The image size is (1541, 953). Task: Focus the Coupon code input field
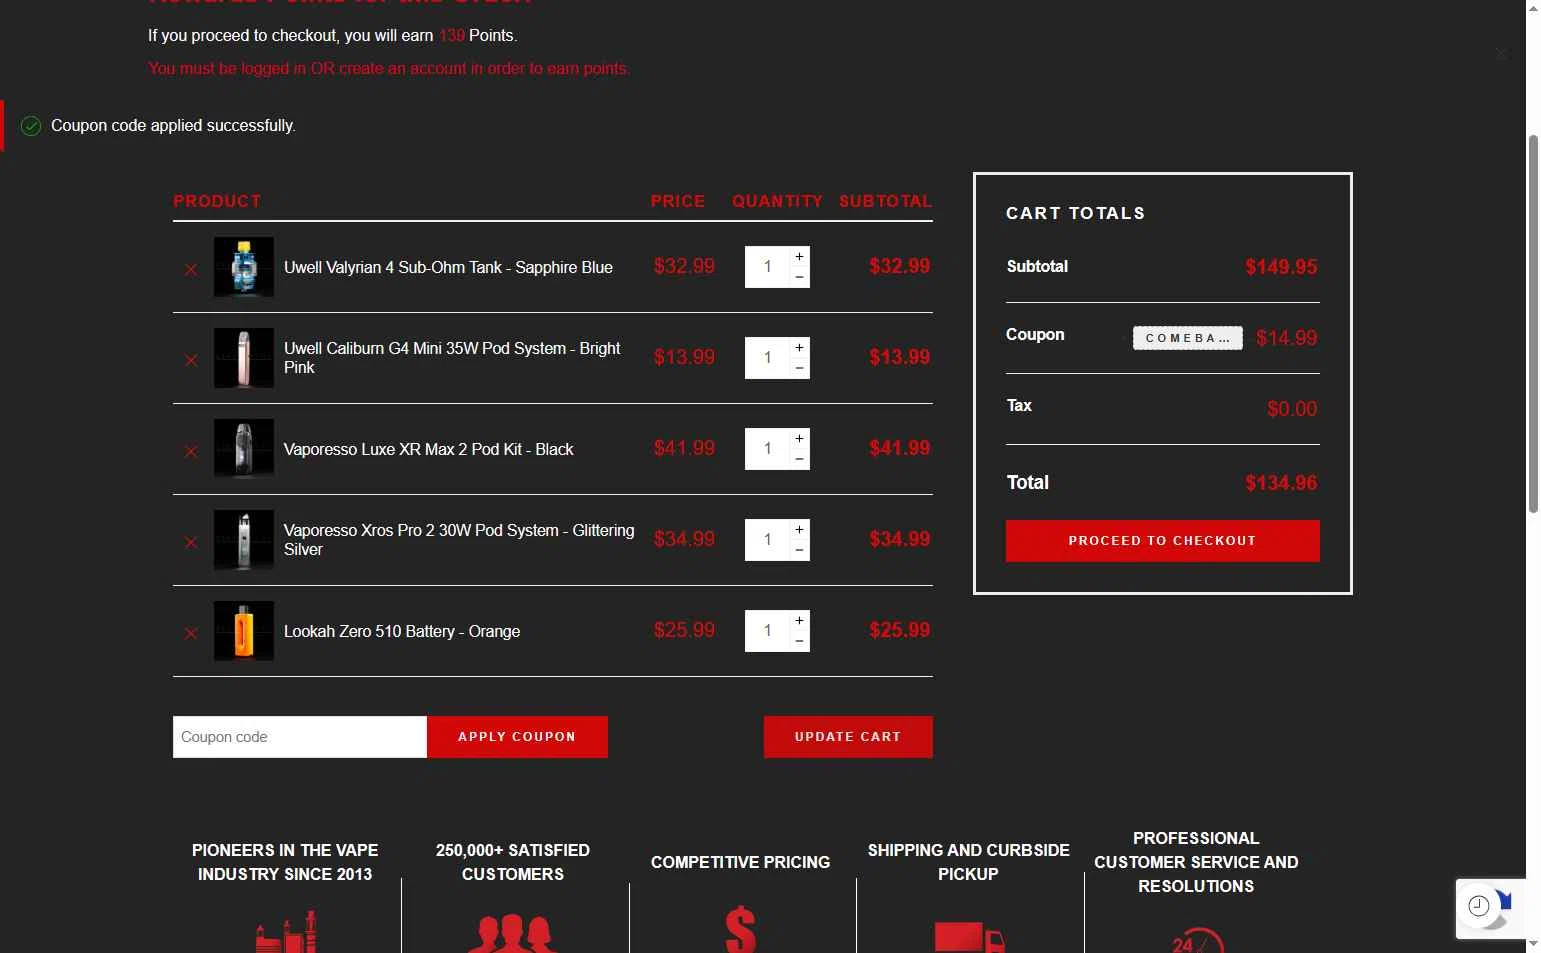[x=300, y=737]
